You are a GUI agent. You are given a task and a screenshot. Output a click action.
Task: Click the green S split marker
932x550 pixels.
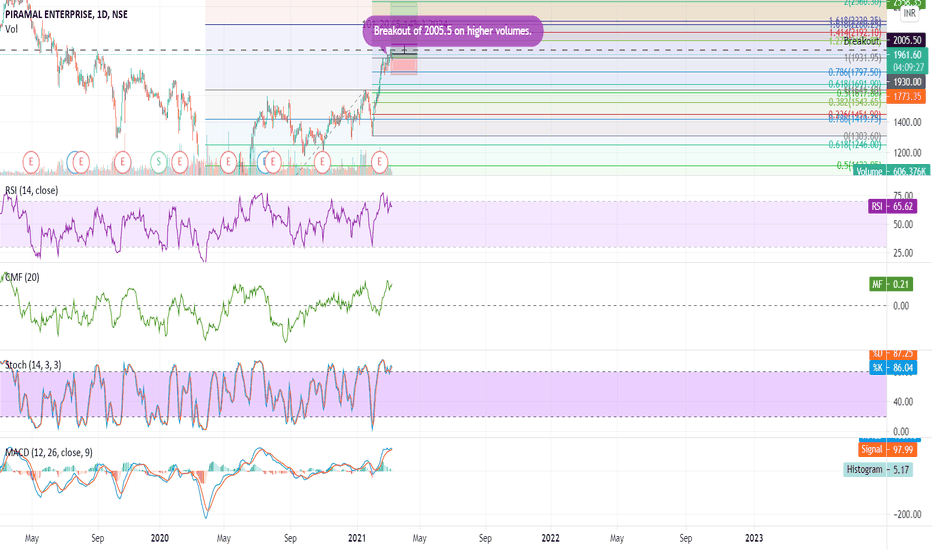click(x=159, y=161)
